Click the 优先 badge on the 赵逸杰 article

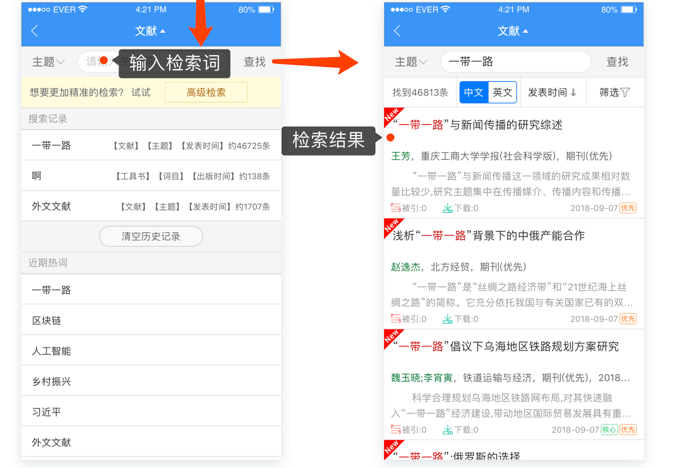(x=628, y=319)
